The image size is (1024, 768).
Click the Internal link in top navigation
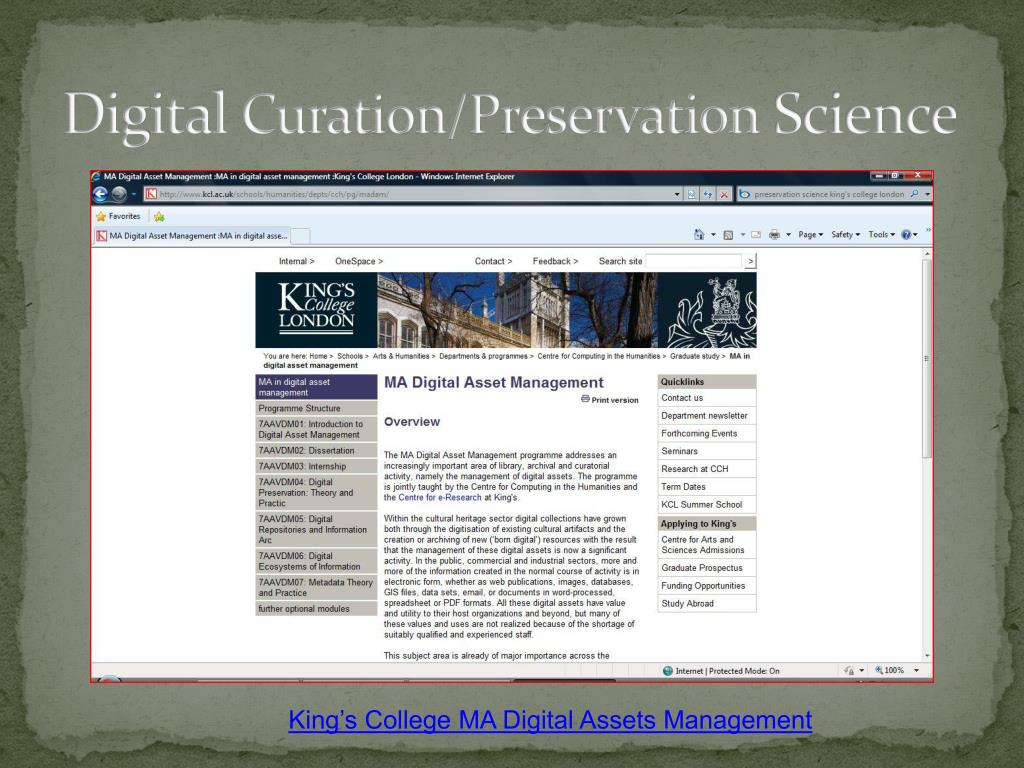pos(296,261)
